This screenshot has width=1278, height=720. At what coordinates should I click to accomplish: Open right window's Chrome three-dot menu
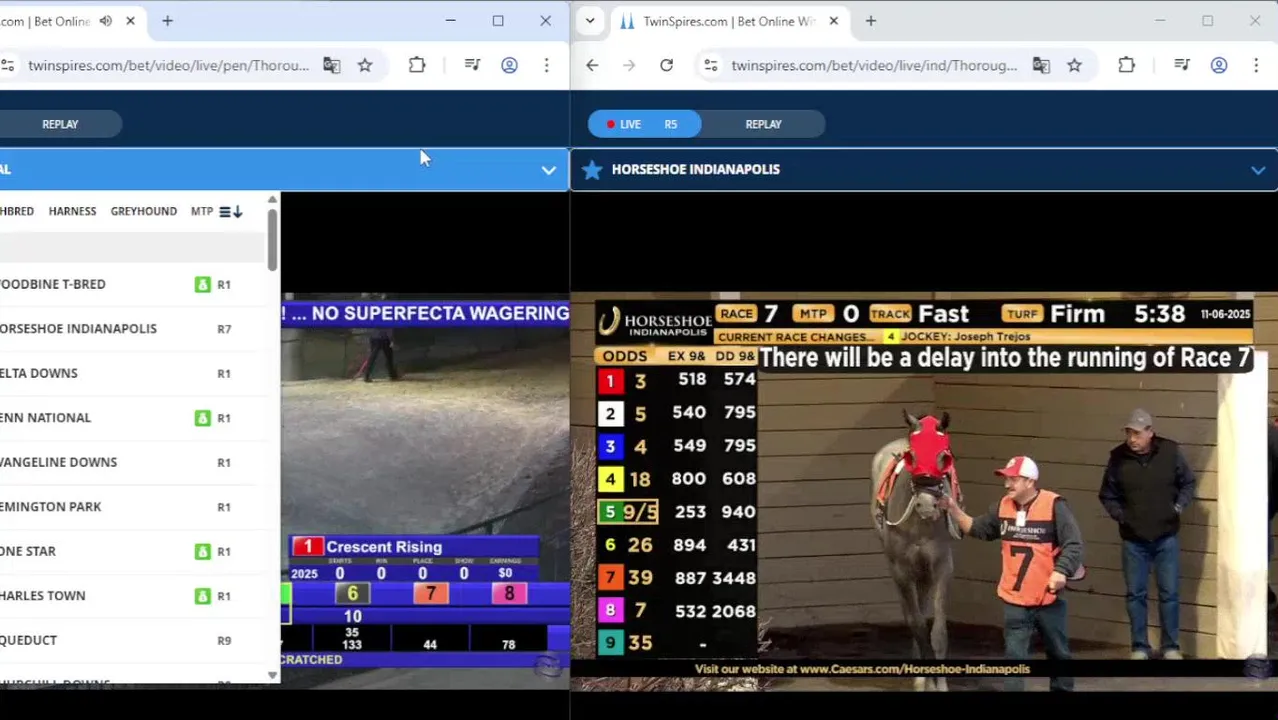1256,65
